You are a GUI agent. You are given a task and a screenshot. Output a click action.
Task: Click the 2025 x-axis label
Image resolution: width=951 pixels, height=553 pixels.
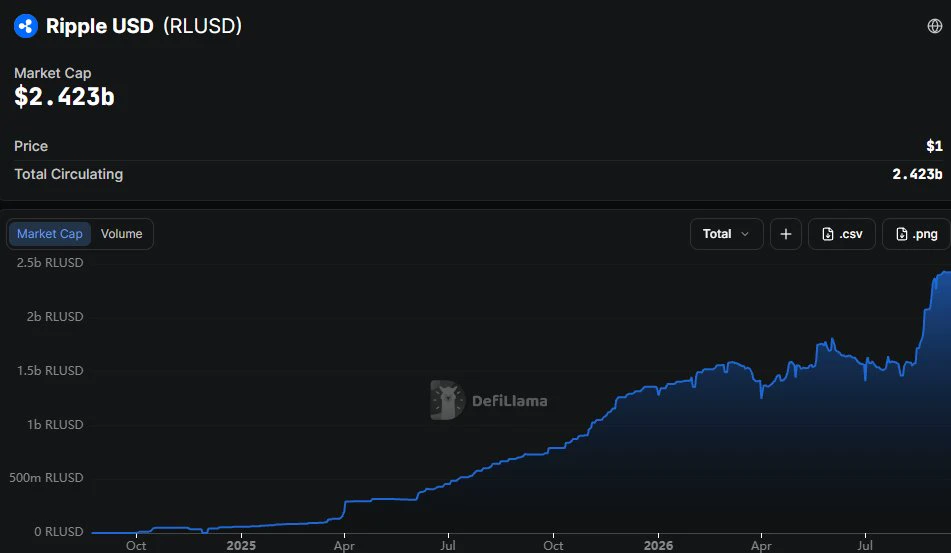pyautogui.click(x=241, y=546)
